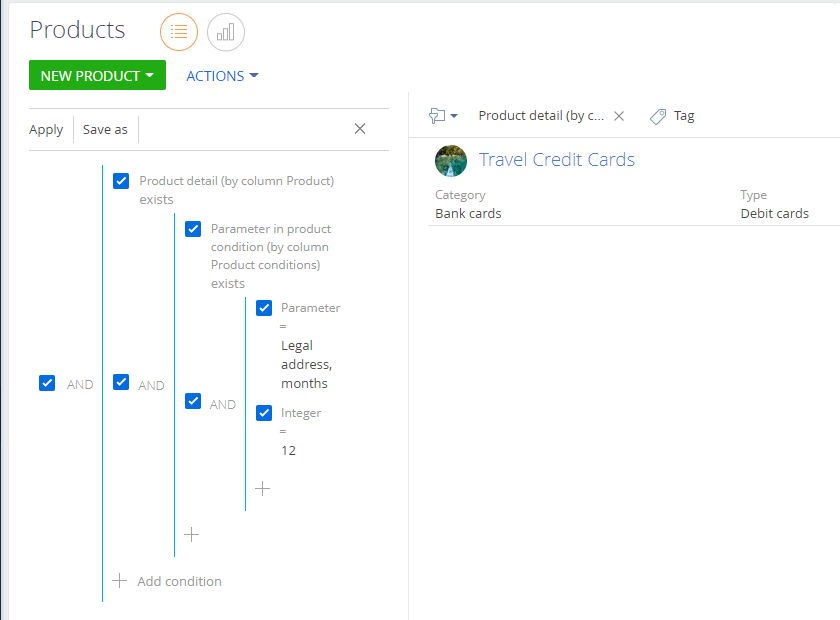Uncheck the Product detail exists condition
The height and width of the screenshot is (620, 840).
point(121,181)
